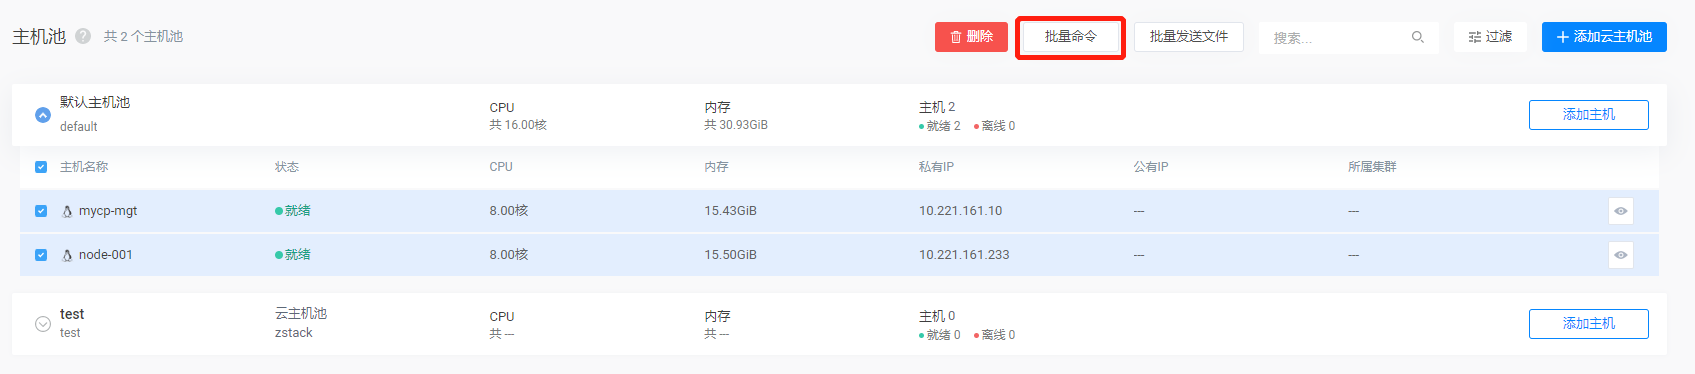1695x374 pixels.
Task: Click the Linux penguin icon beside node-001
Action: pyautogui.click(x=67, y=255)
